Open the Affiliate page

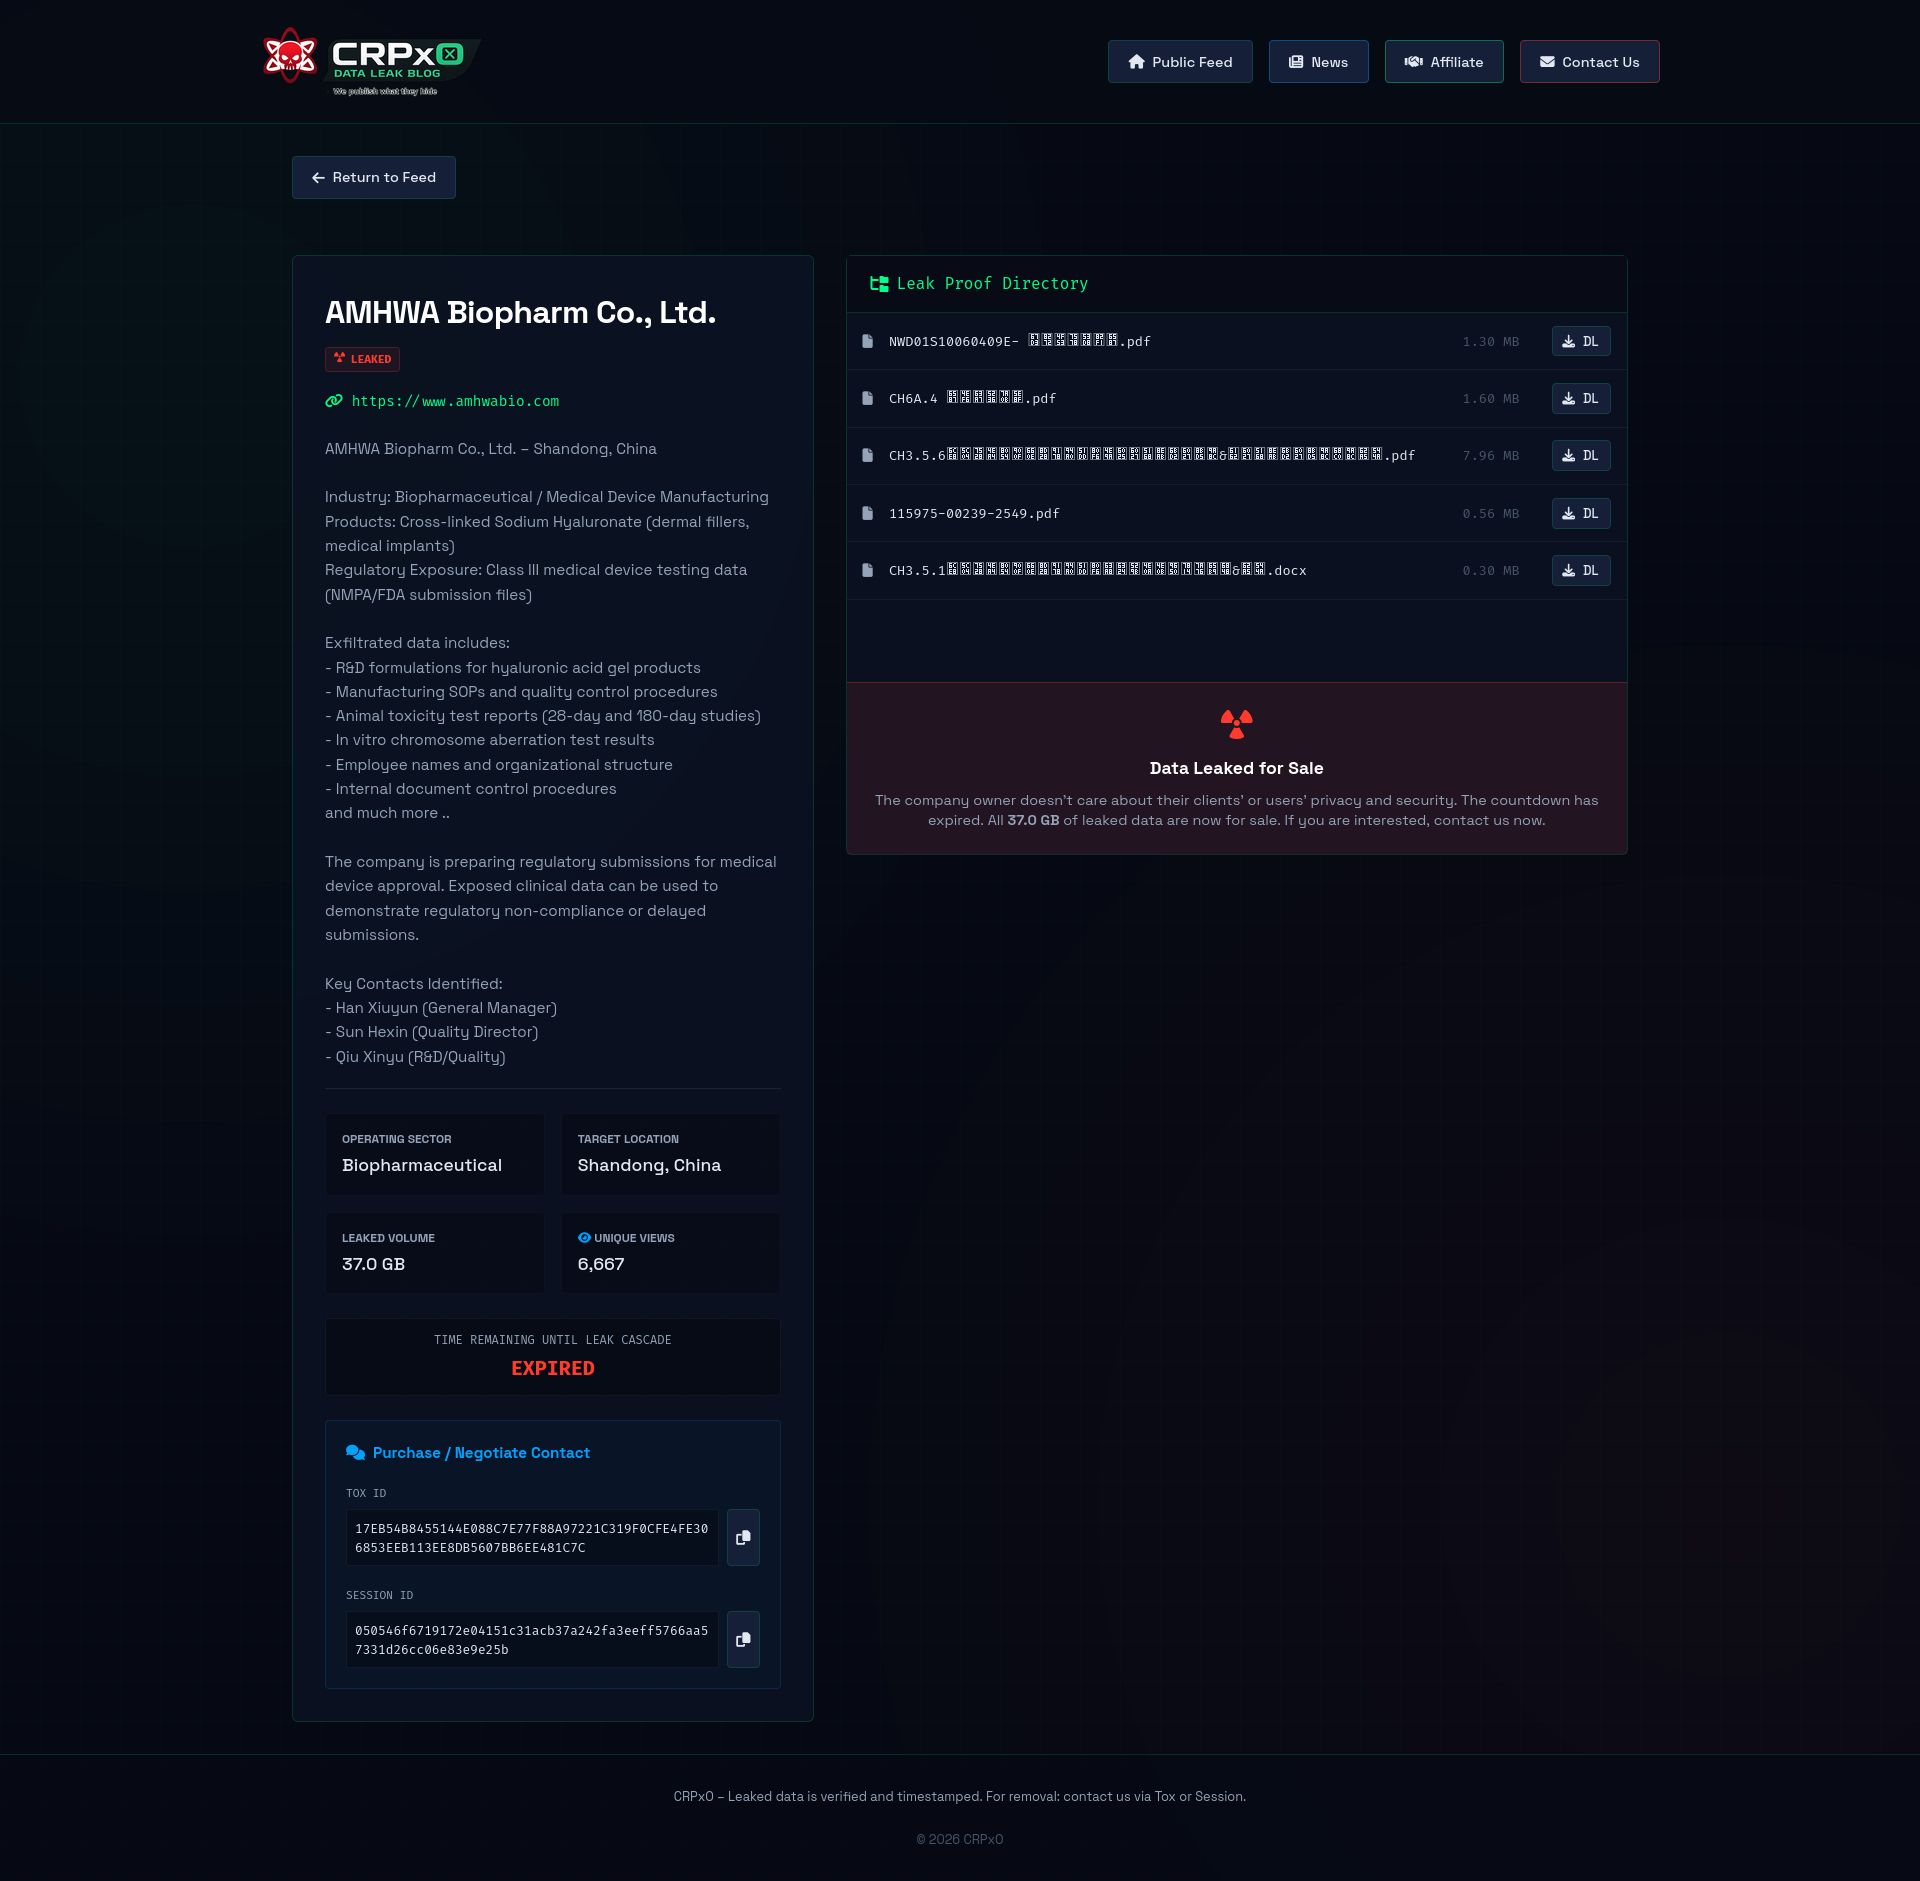tap(1444, 62)
